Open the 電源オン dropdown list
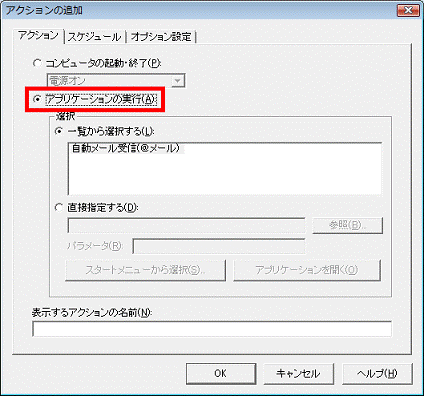 click(x=178, y=81)
